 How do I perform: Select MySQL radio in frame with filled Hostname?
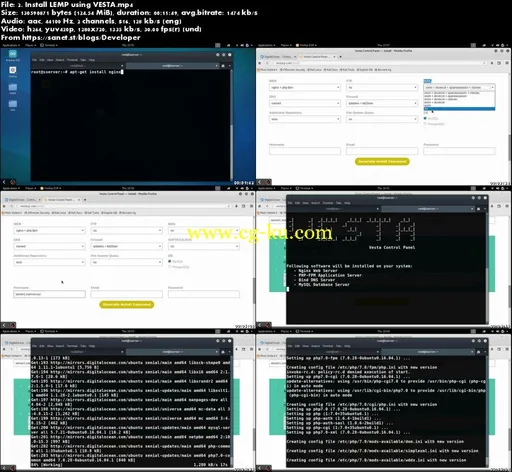(170, 261)
